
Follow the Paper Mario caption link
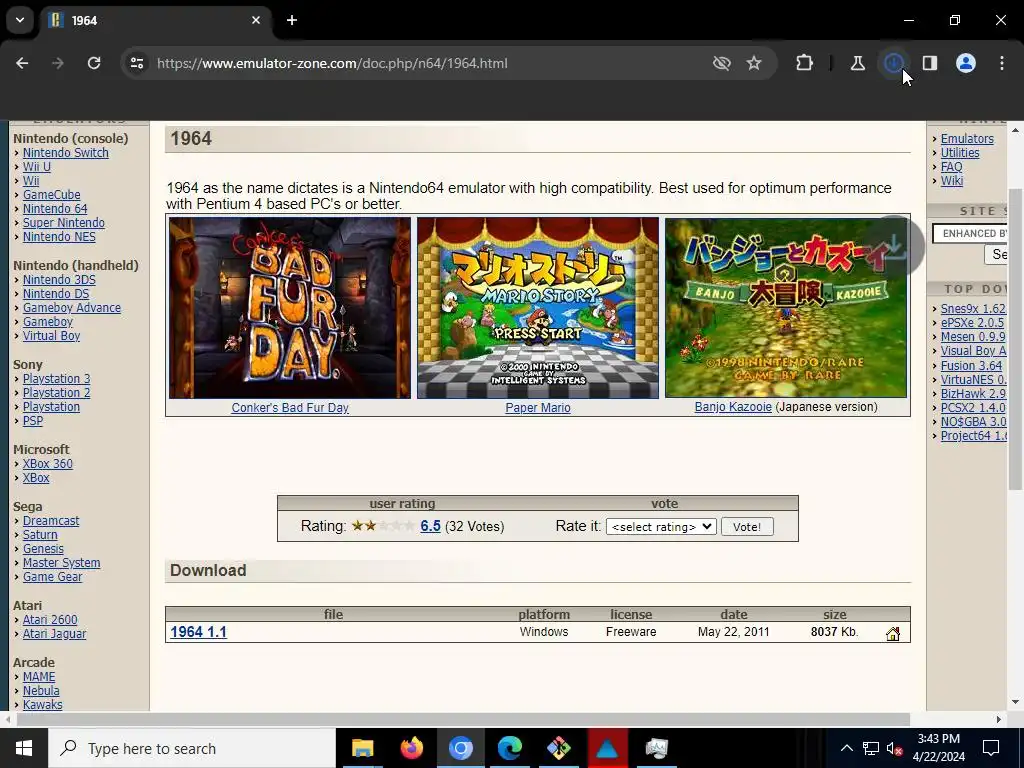(538, 408)
